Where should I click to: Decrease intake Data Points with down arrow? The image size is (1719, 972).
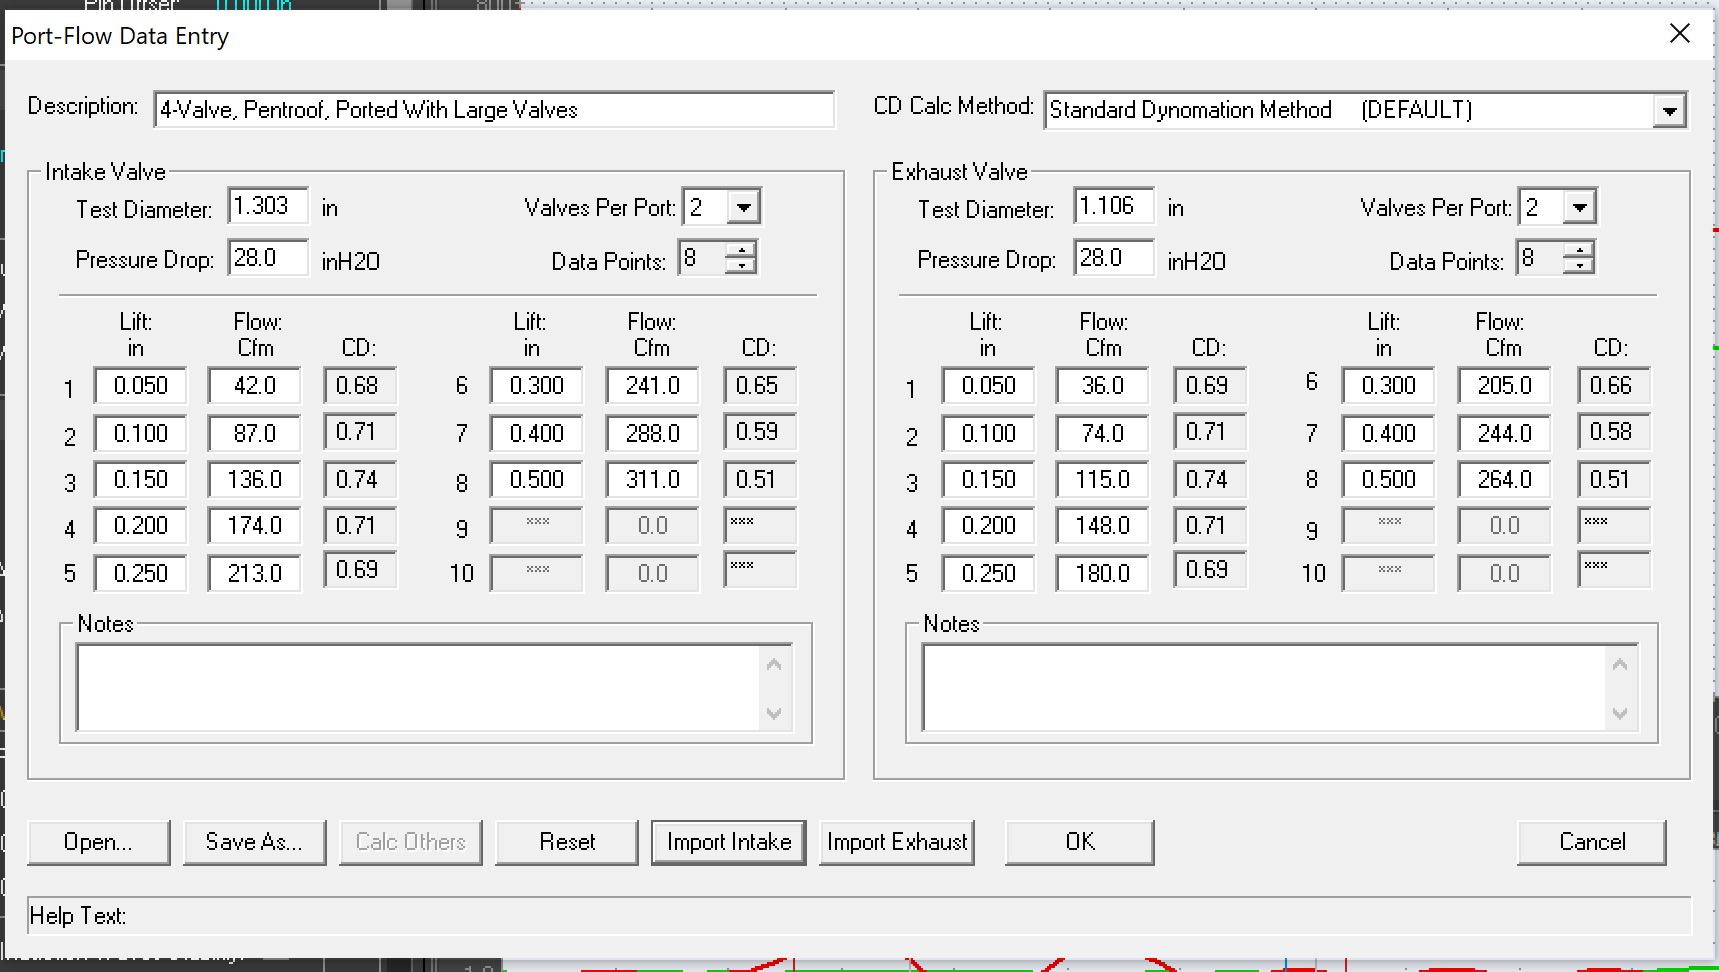tap(740, 266)
